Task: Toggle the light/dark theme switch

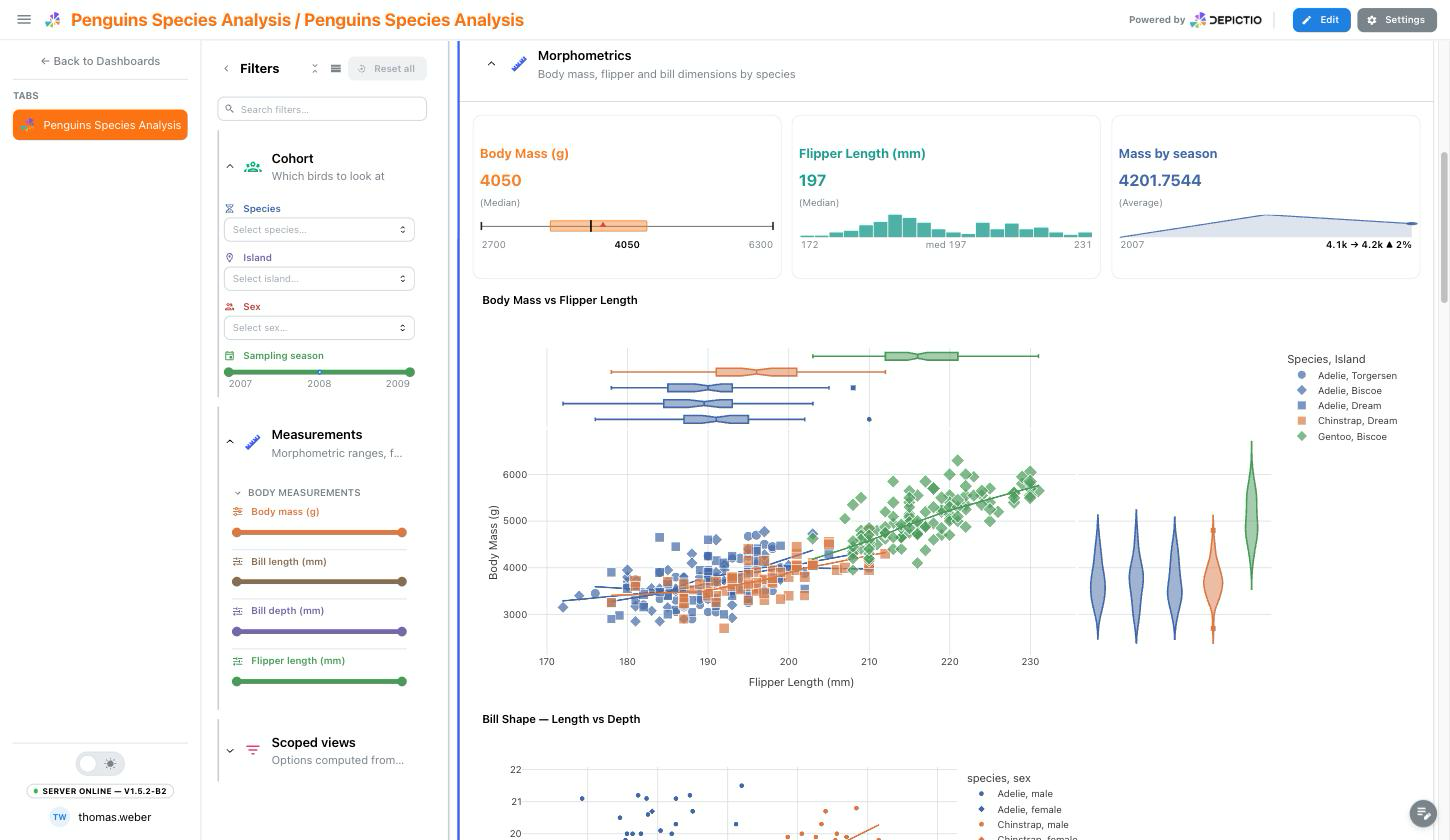Action: [x=100, y=763]
